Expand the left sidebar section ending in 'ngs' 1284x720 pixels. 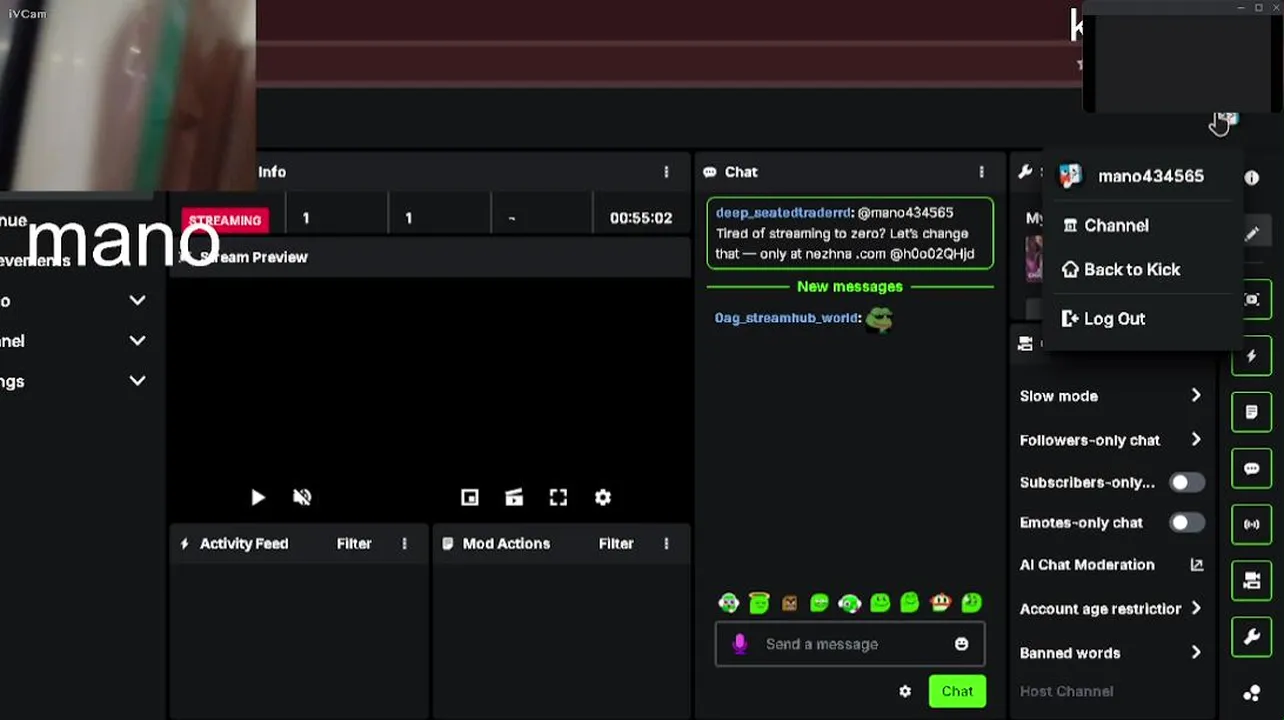coord(137,381)
